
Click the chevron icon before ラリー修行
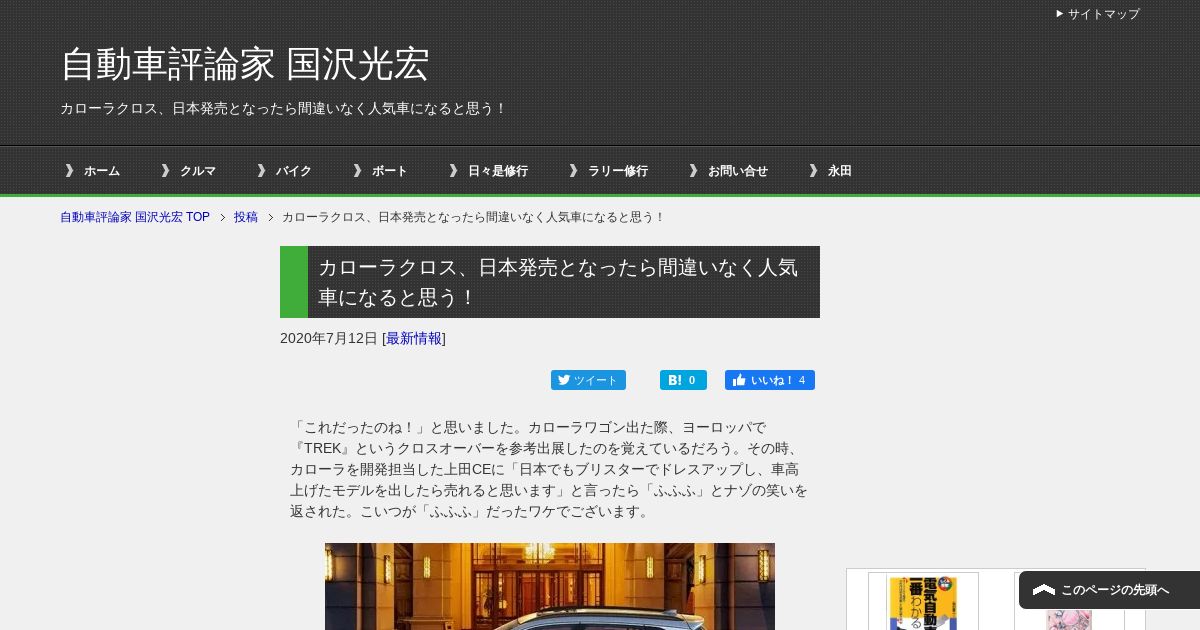tap(573, 171)
